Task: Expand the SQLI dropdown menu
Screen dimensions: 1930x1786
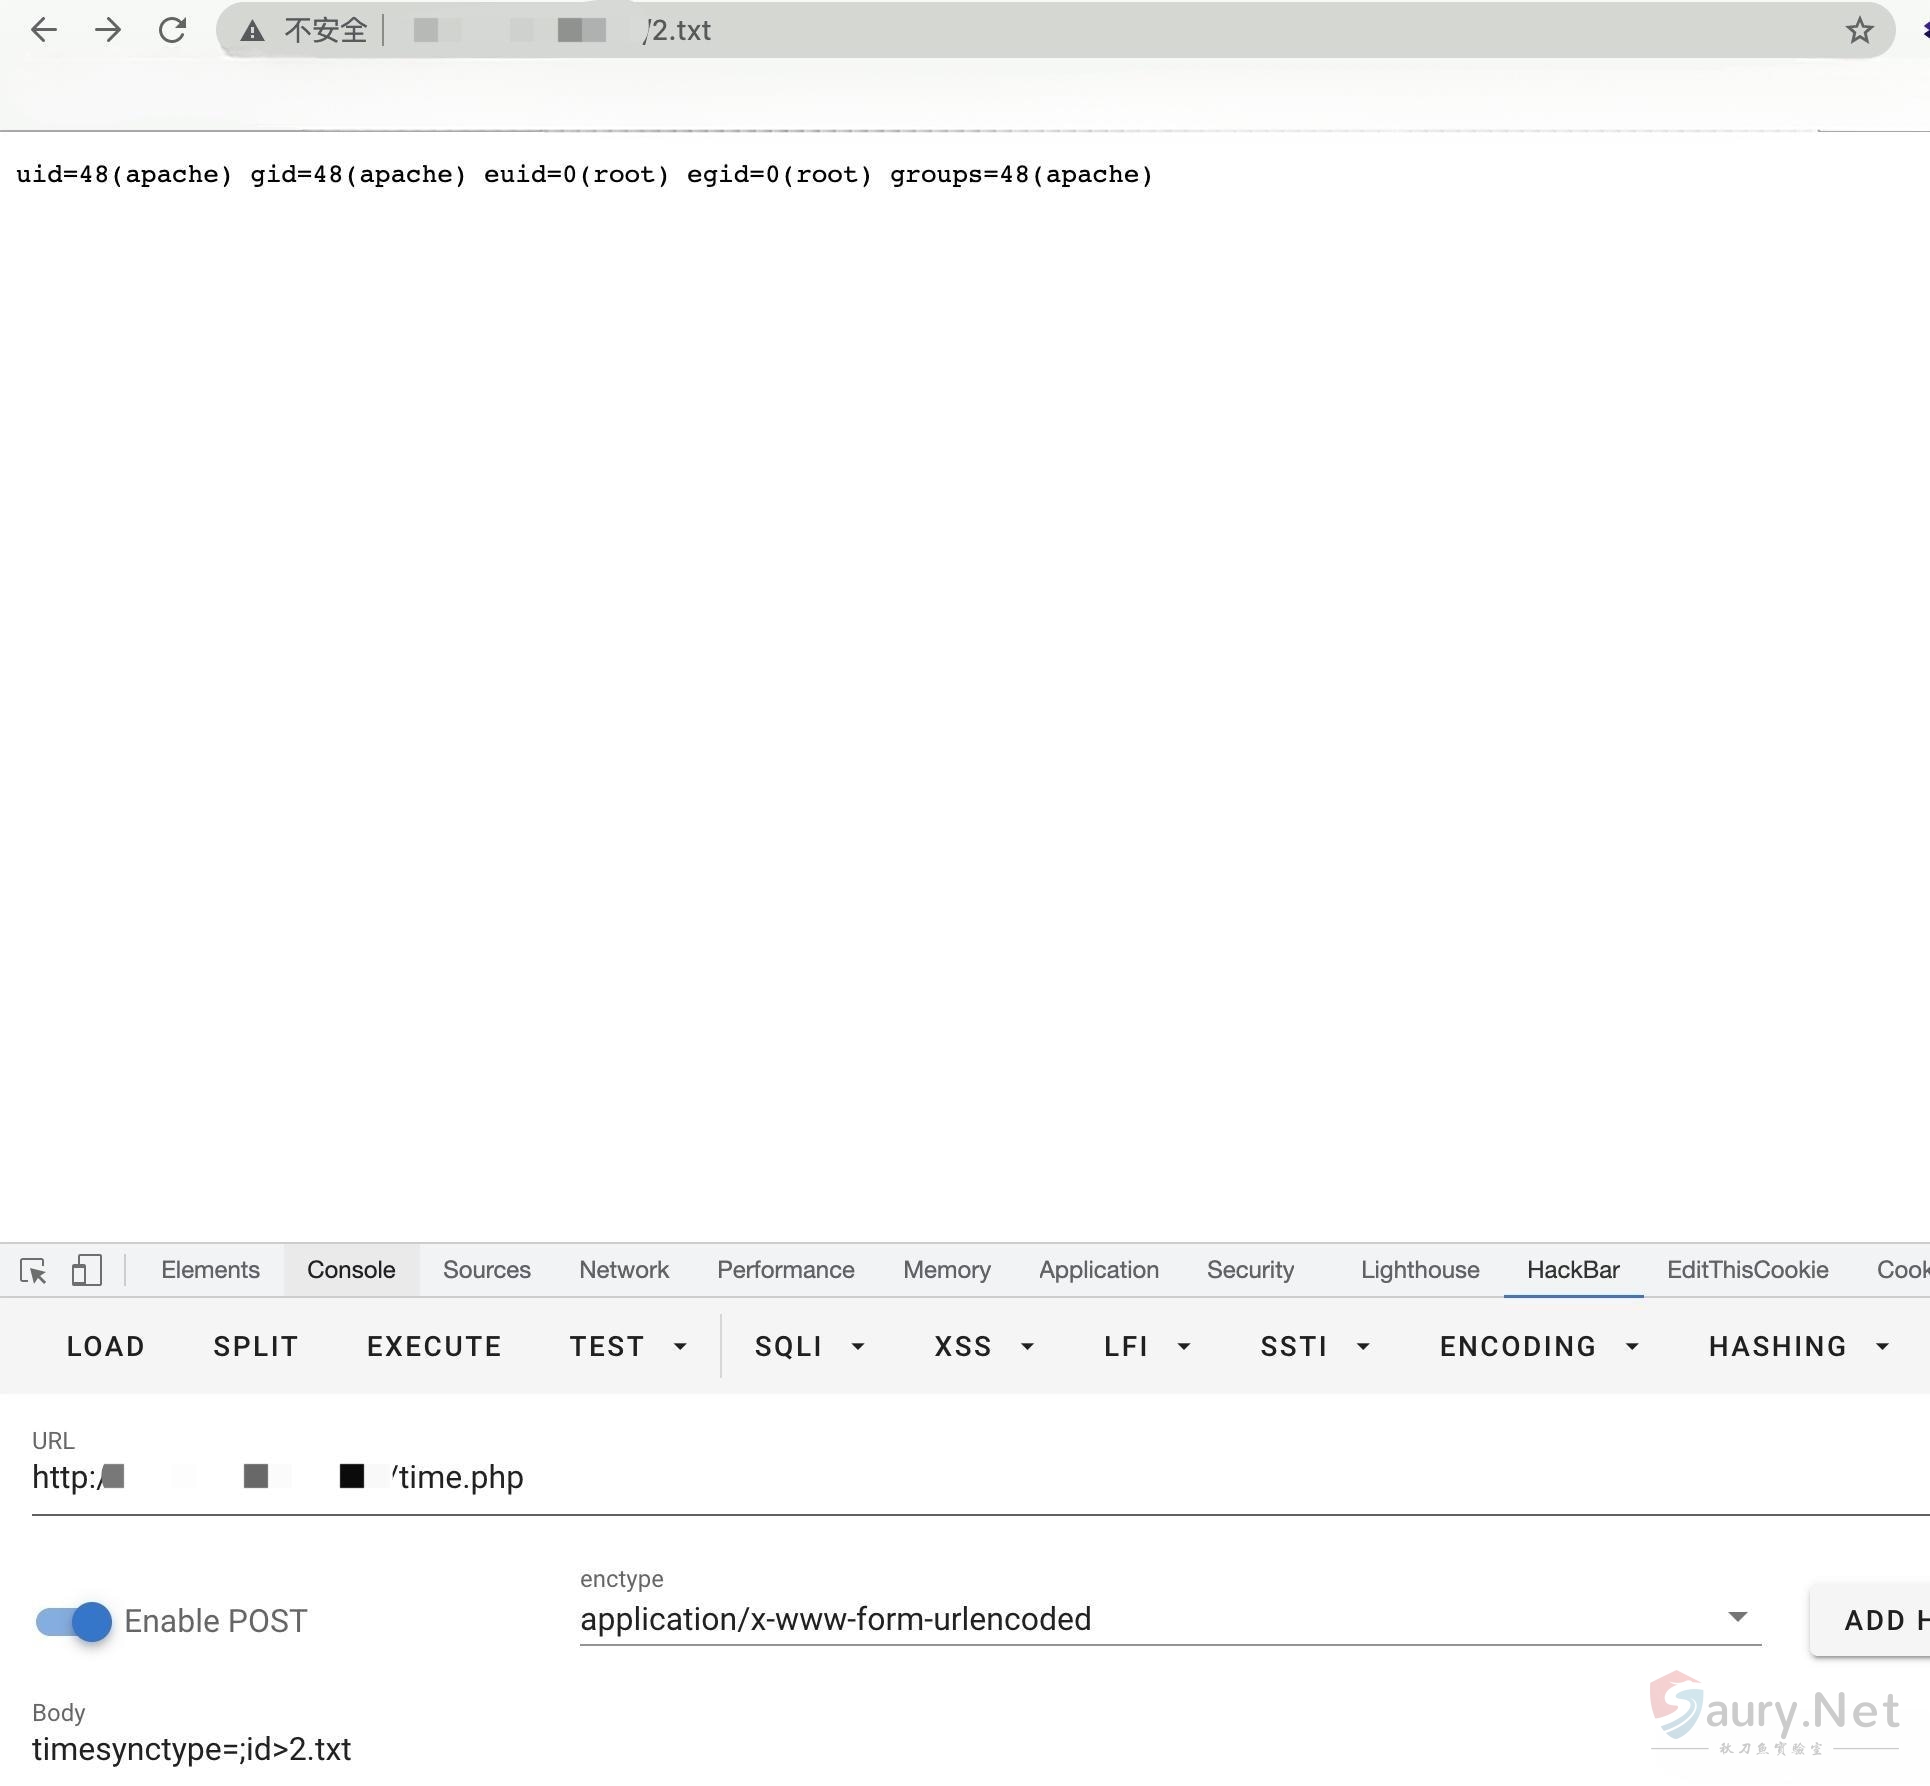Action: 809,1346
